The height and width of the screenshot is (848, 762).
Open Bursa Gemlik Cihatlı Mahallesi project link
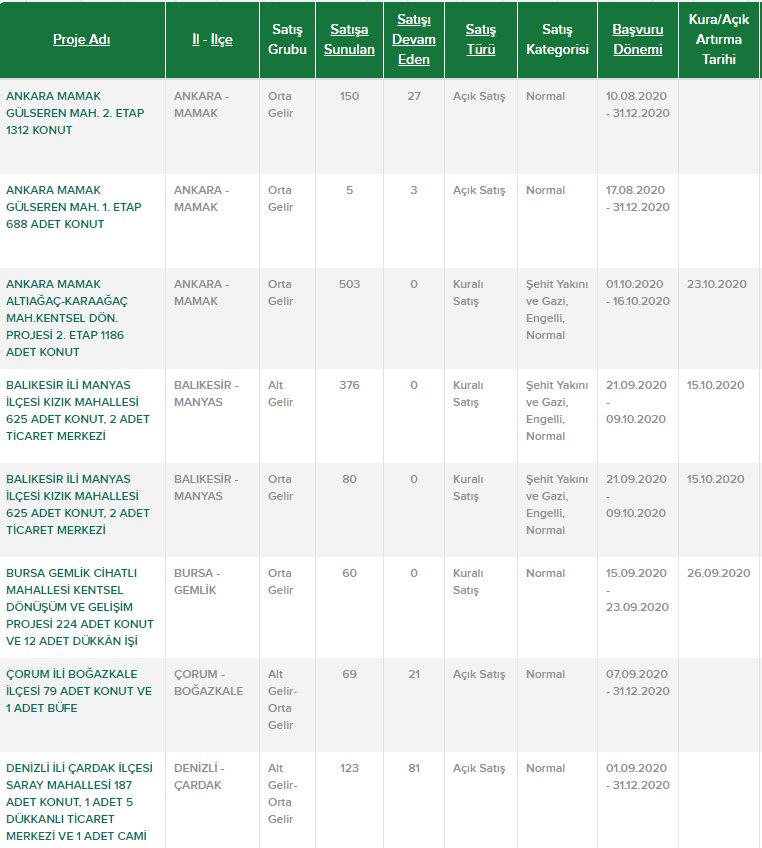pos(80,607)
